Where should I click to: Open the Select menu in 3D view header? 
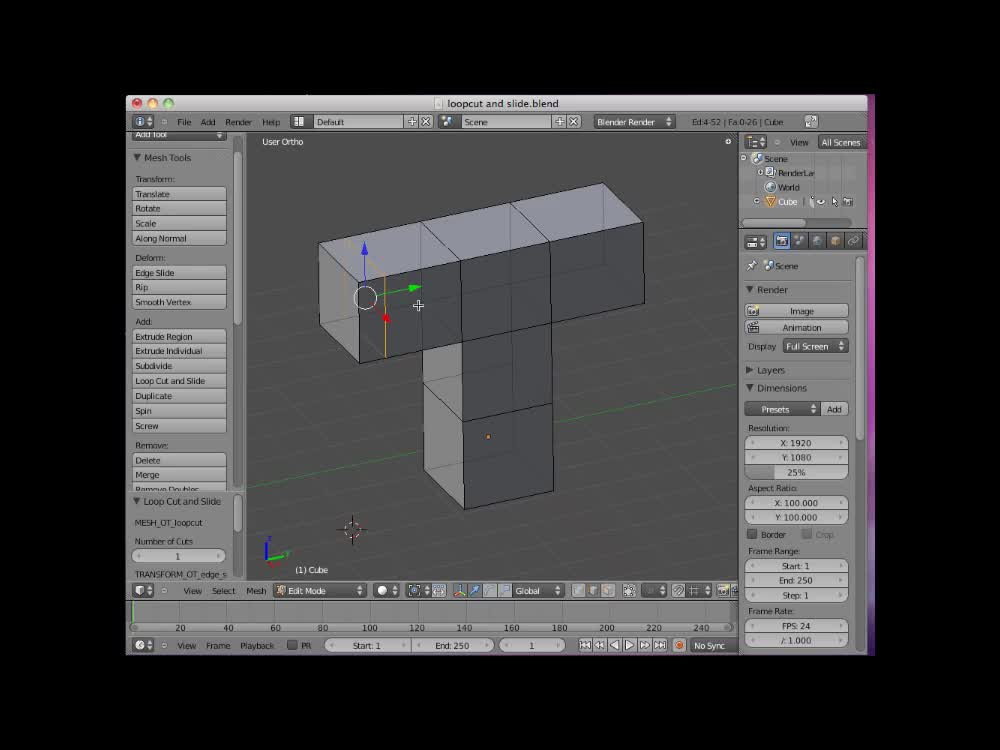(x=223, y=591)
